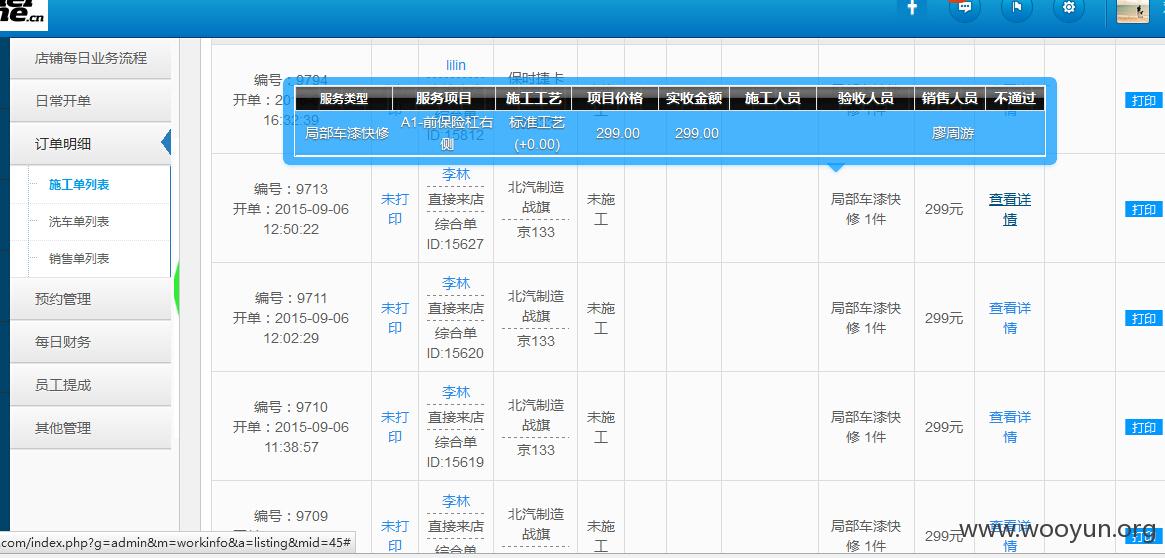The height and width of the screenshot is (558, 1165).
Task: Click 打印 button for order 9713
Action: 1143,210
